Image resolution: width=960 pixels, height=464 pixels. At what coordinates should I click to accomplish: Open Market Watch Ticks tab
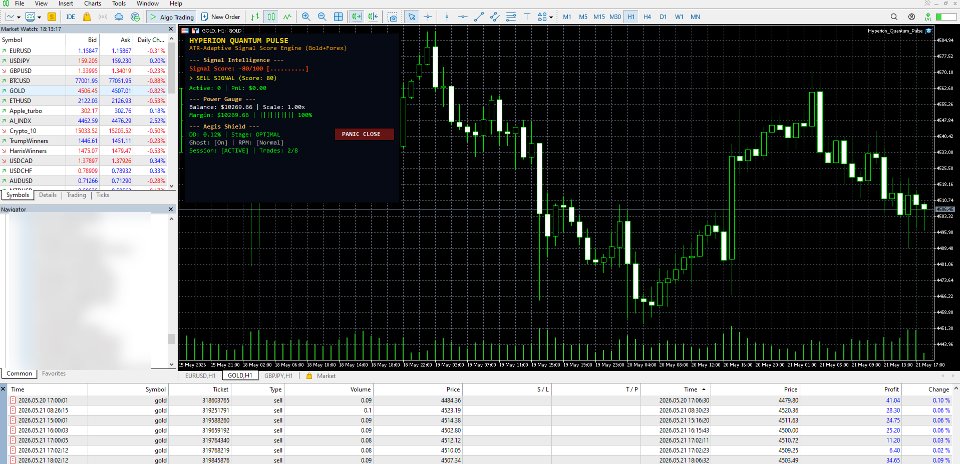(102, 195)
